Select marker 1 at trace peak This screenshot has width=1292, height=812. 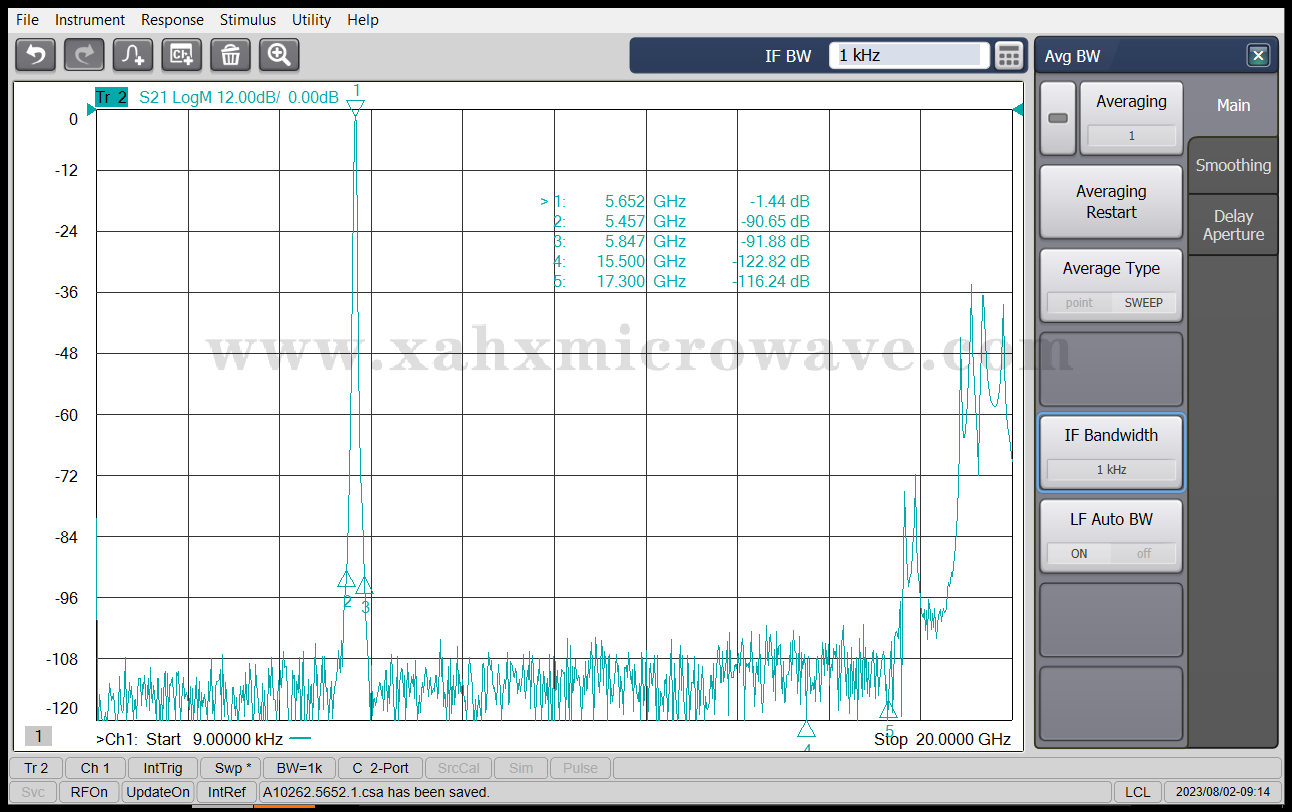(356, 106)
